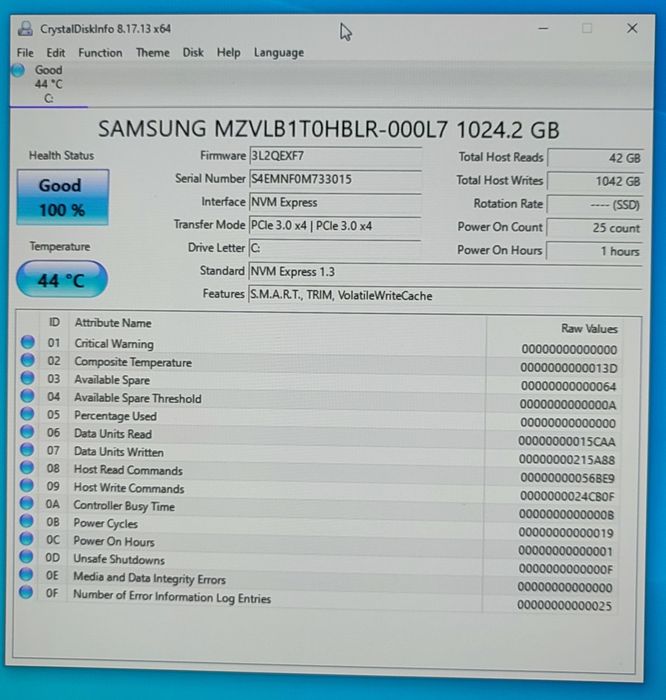
Task: Click the blue drive status orb beside Good 44 °C
Action: (x=18, y=70)
